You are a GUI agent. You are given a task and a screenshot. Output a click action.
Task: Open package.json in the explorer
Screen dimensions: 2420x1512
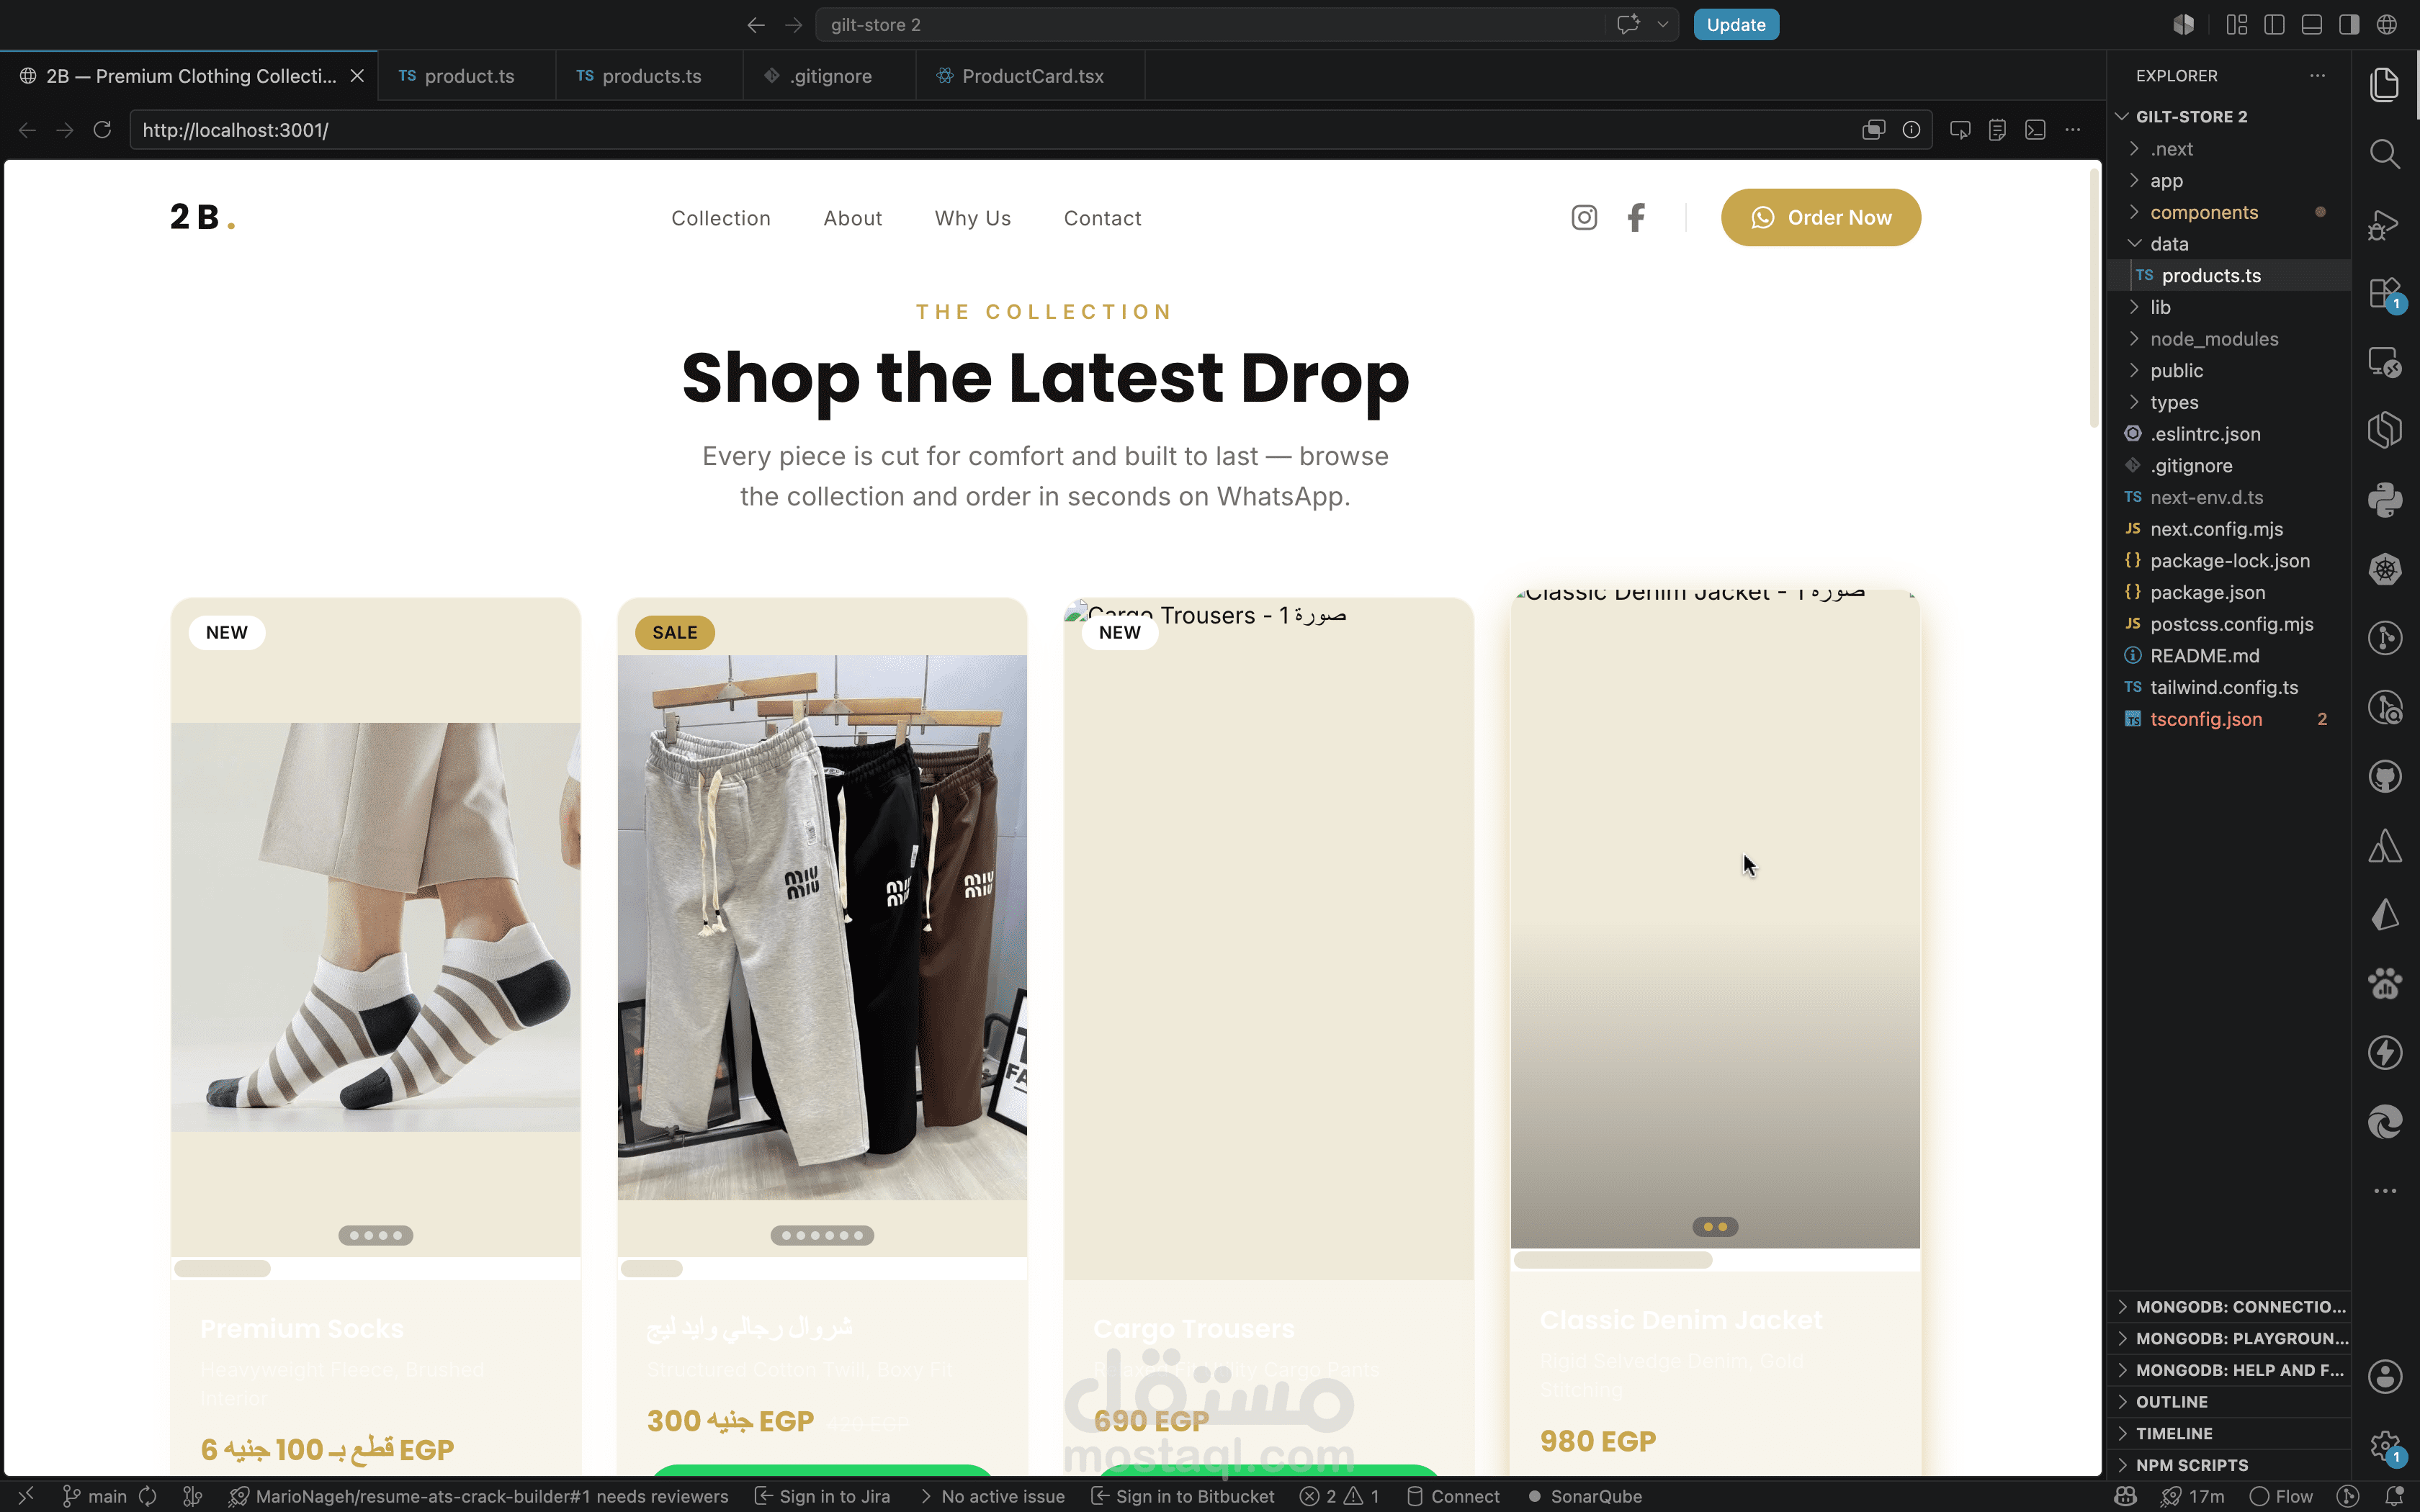[x=2229, y=593]
